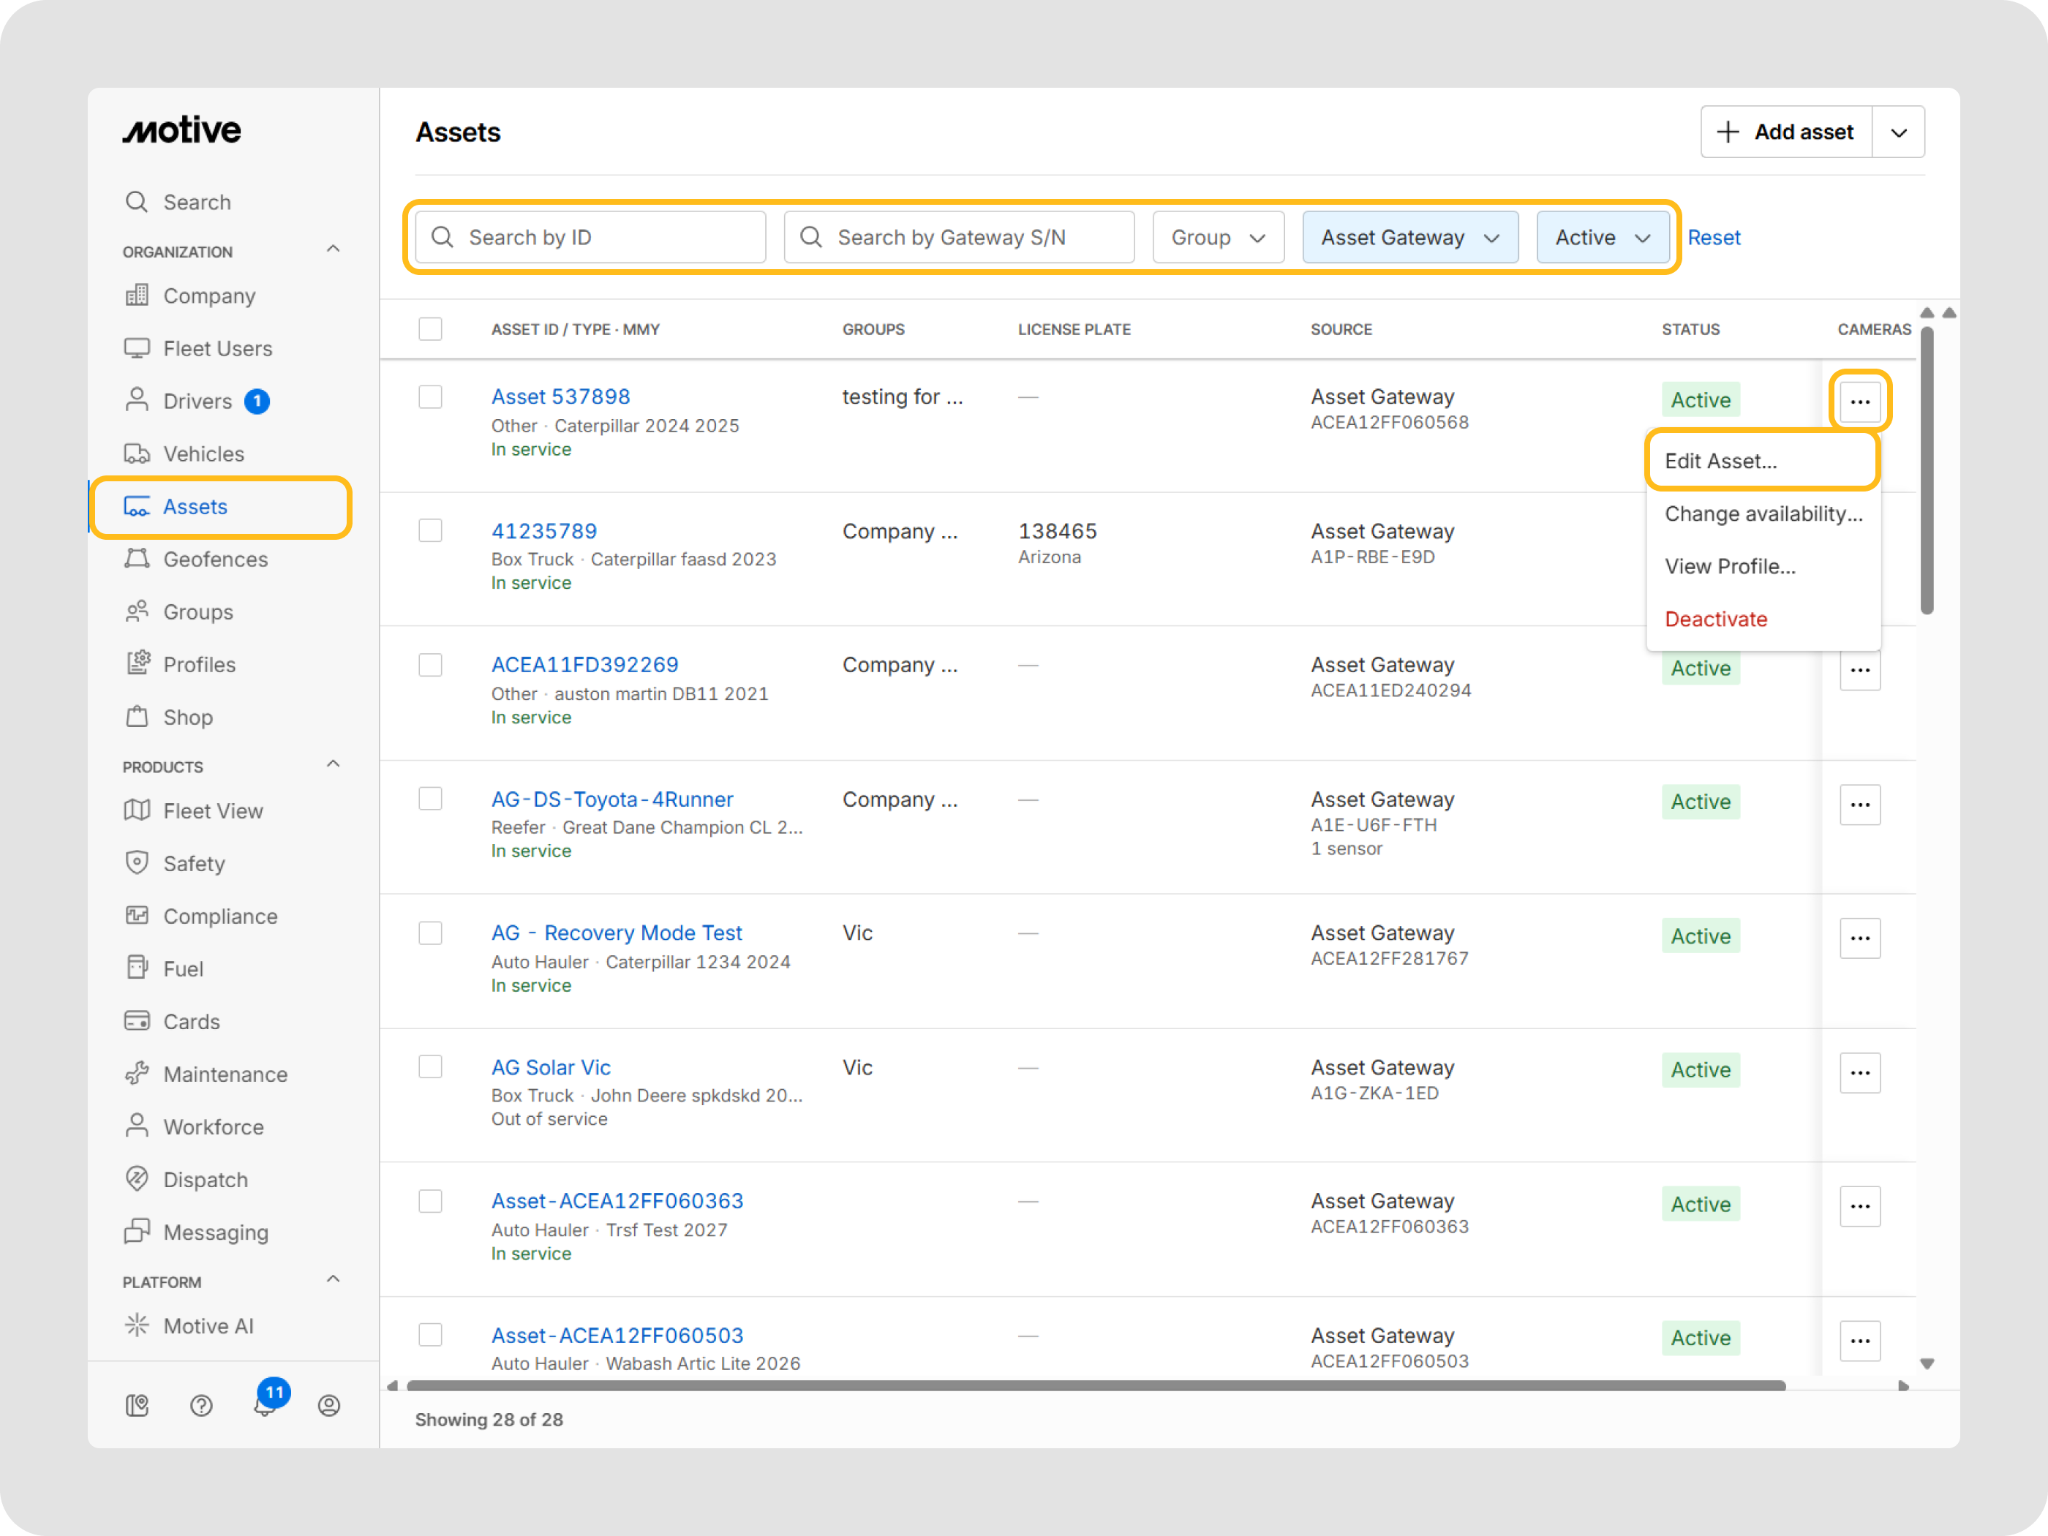
Task: Click the Reset filters link
Action: [x=1714, y=237]
